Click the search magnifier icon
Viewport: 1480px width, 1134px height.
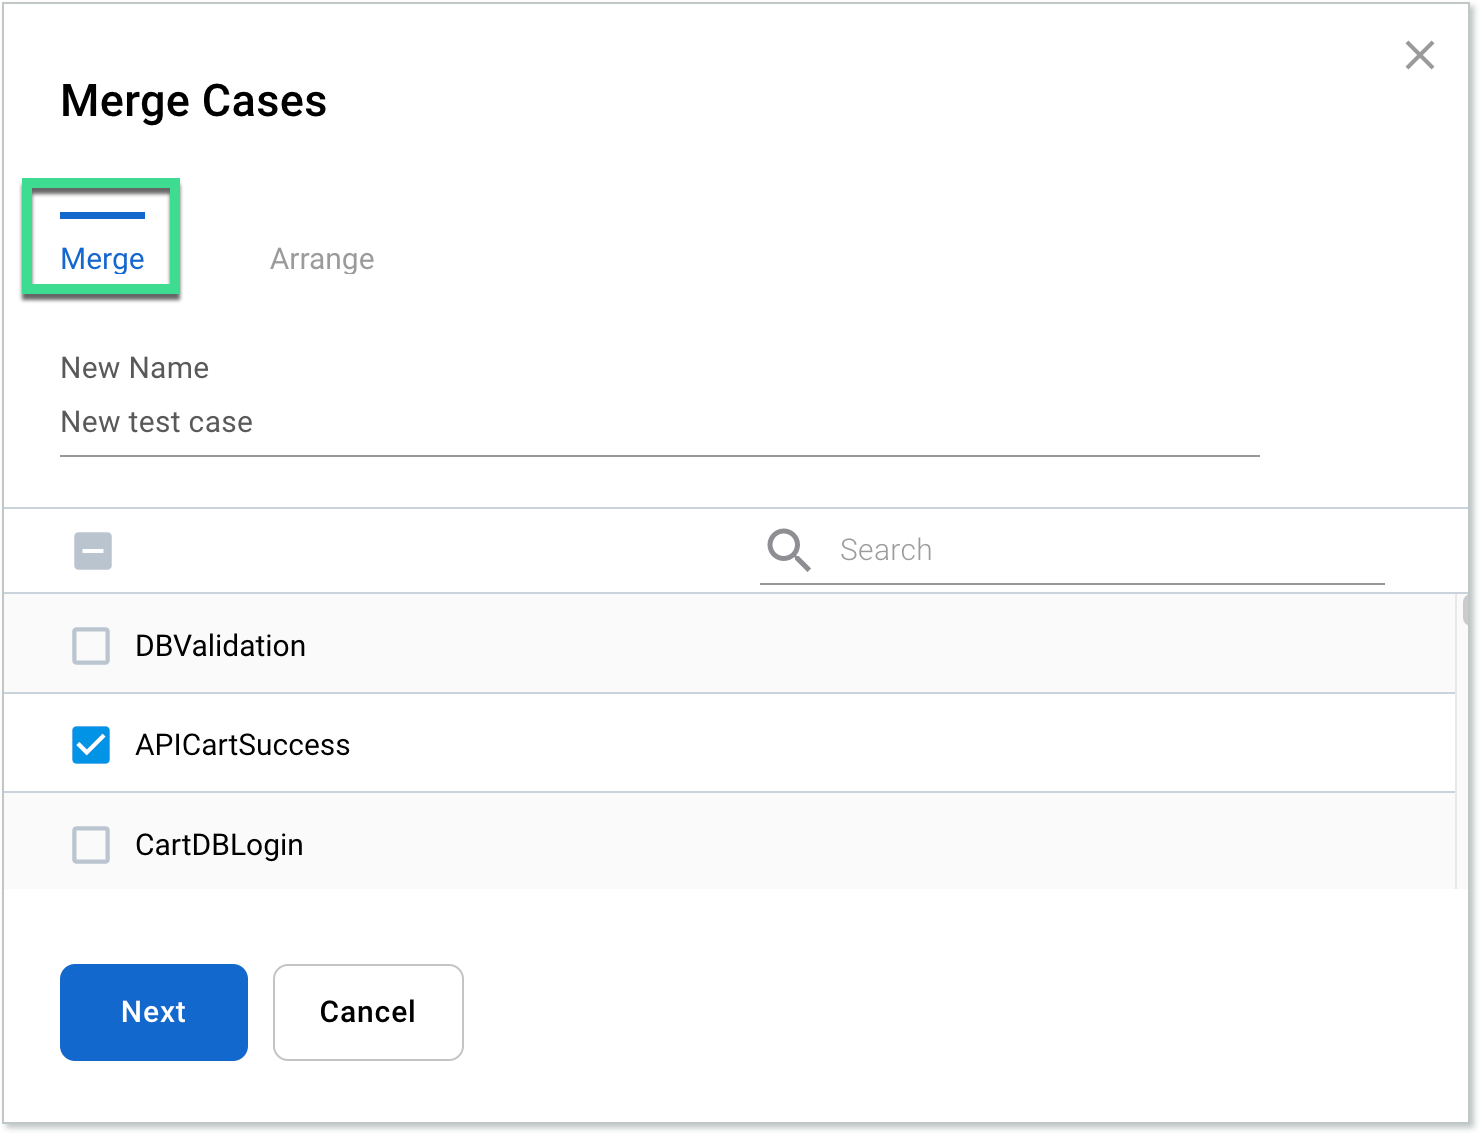pos(788,550)
